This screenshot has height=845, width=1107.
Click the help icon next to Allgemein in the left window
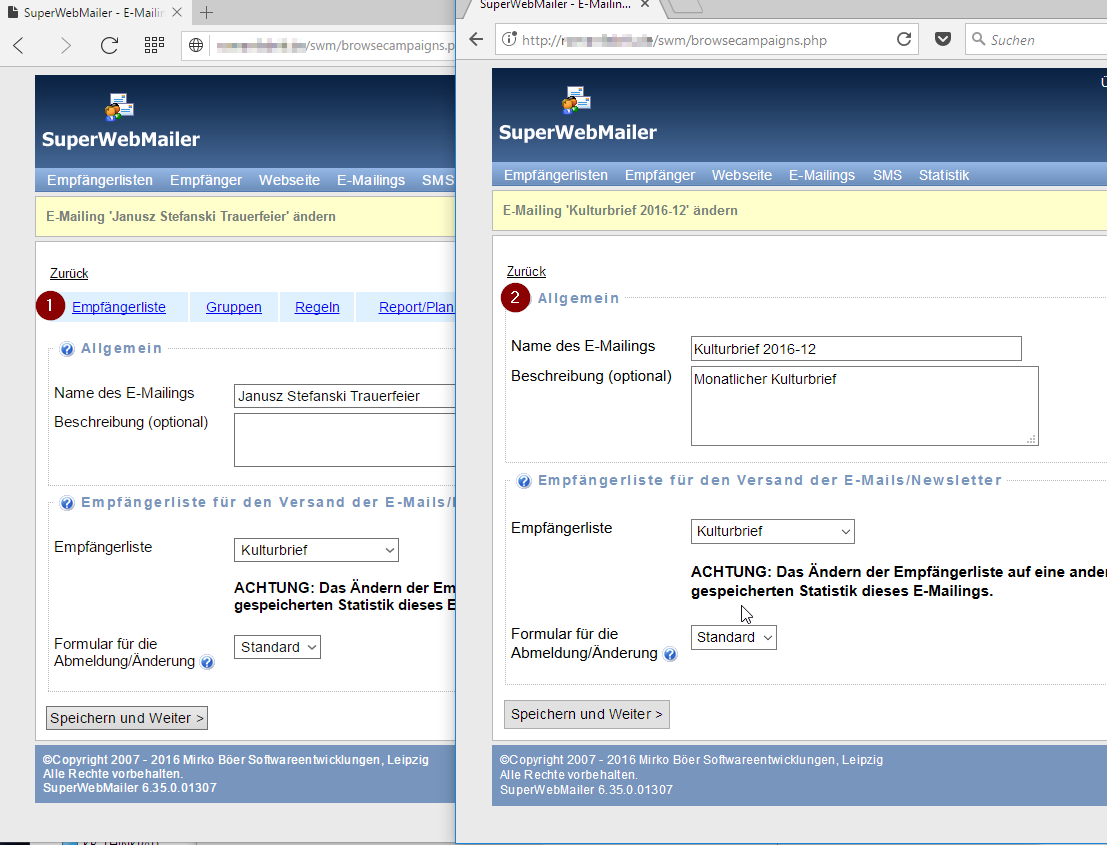click(x=65, y=348)
